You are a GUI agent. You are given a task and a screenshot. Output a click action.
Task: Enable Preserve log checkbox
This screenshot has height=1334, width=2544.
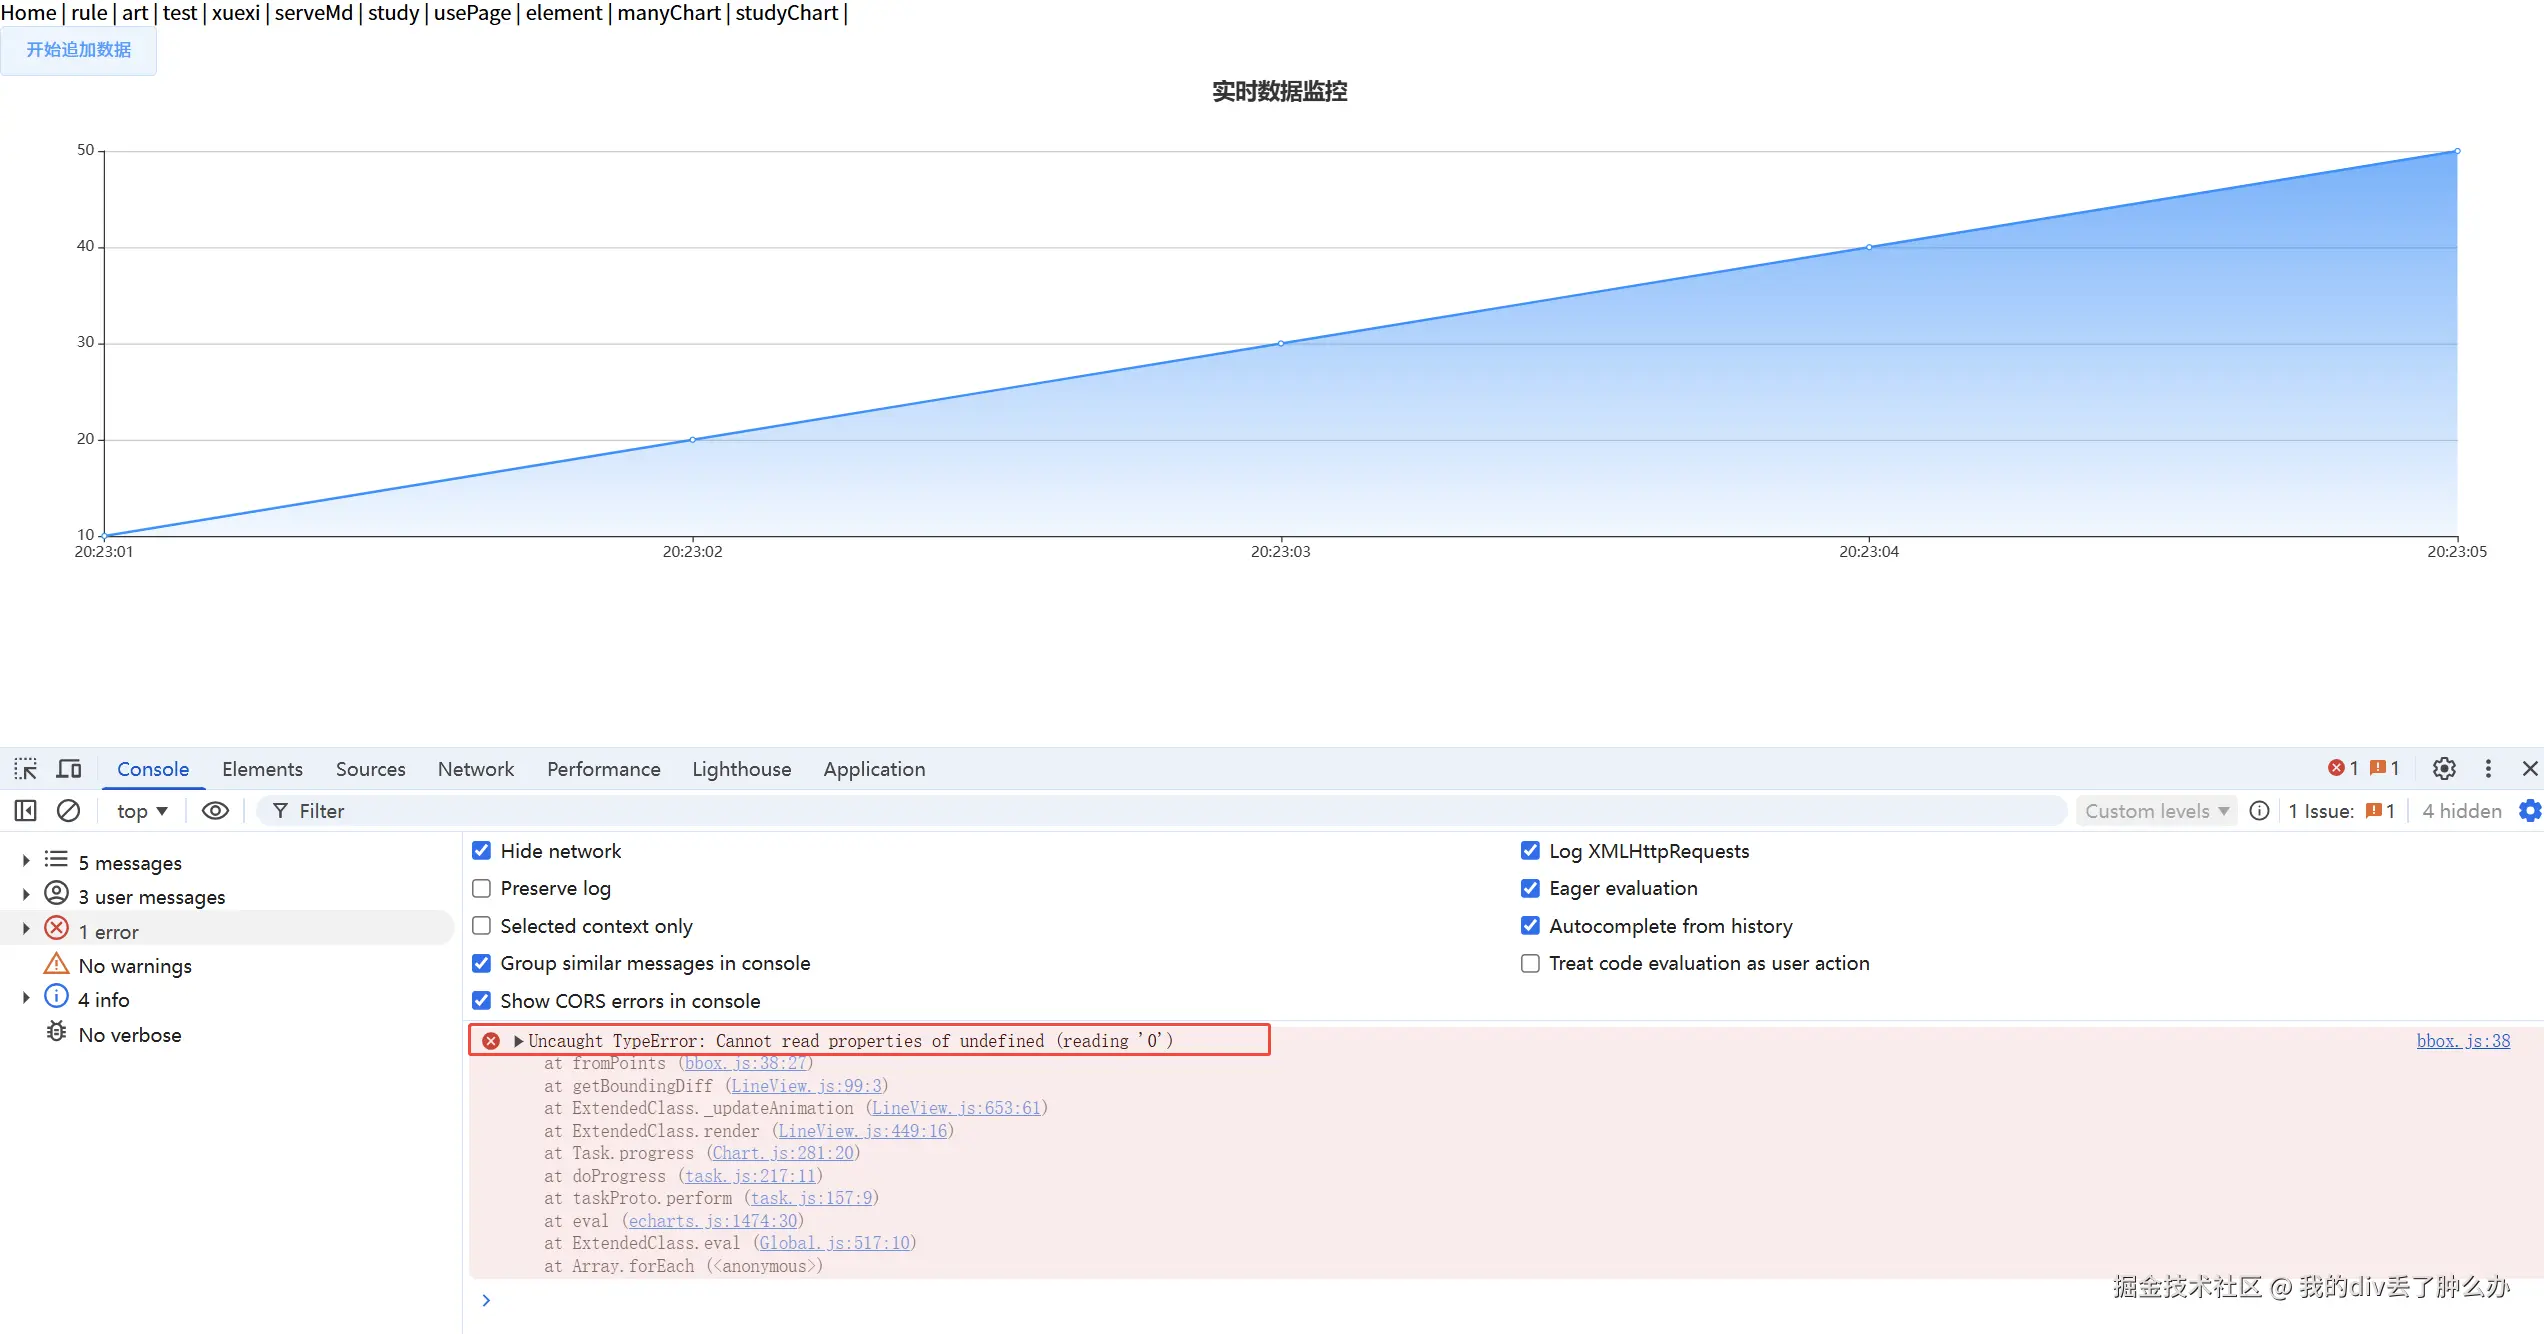click(x=481, y=888)
